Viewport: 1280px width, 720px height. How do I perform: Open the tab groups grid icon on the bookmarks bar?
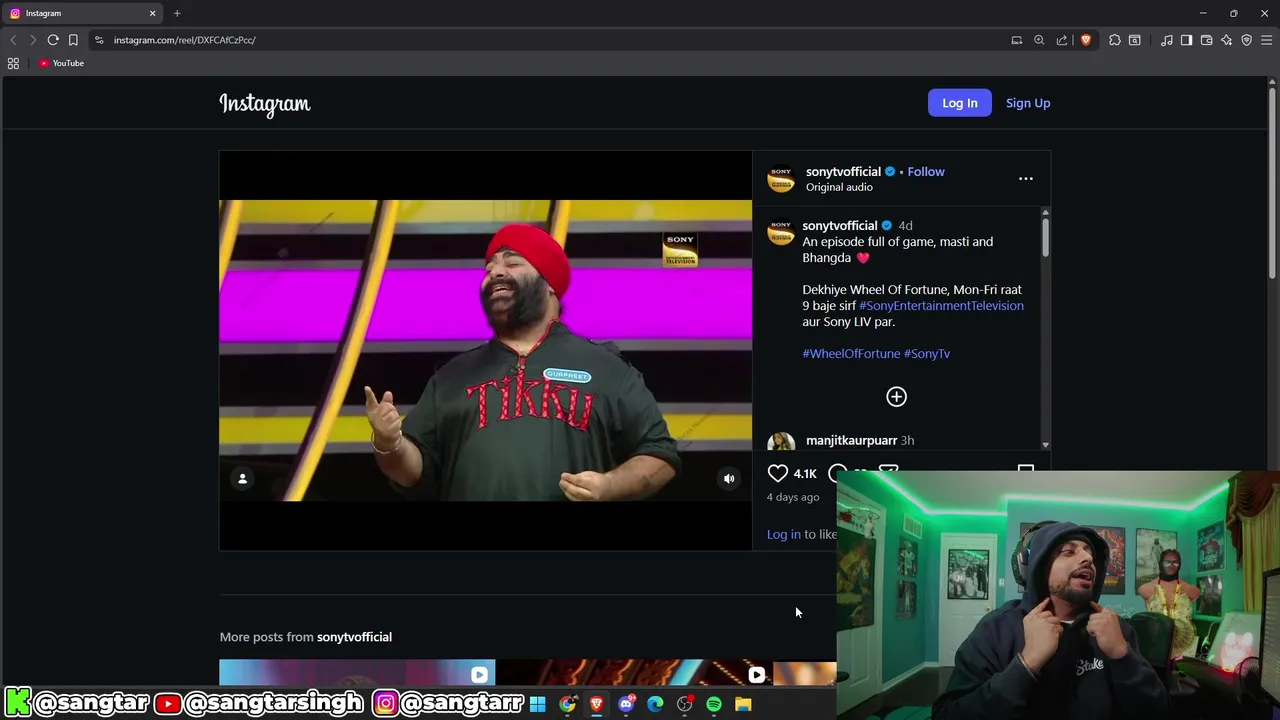(13, 63)
